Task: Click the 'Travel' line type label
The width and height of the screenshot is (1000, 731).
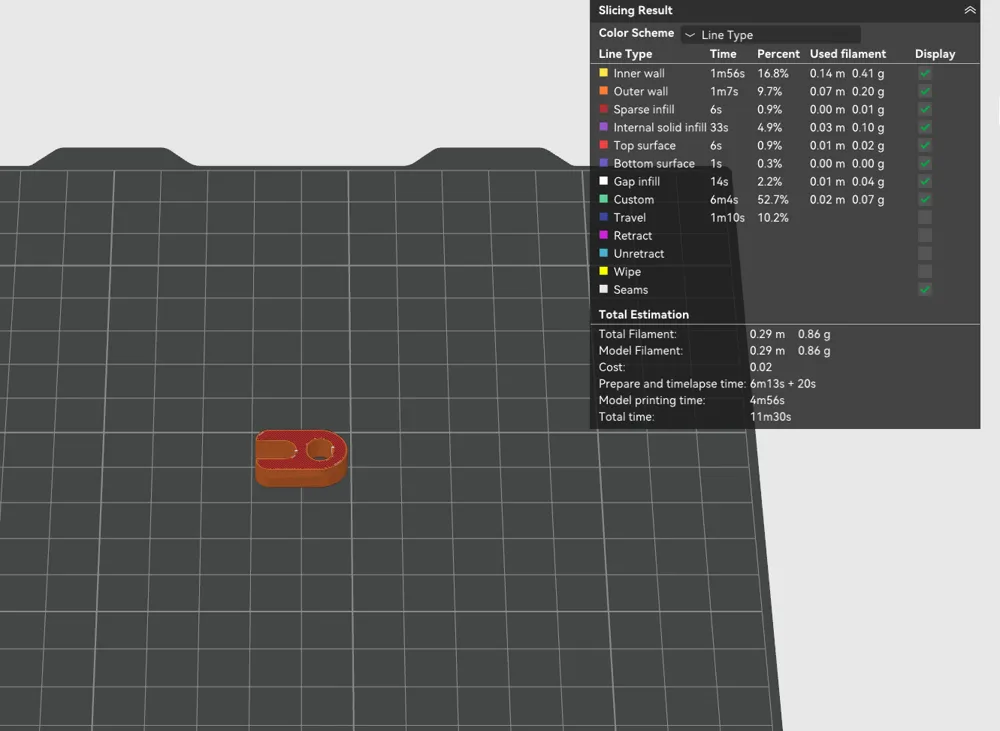Action: pyautogui.click(x=629, y=218)
